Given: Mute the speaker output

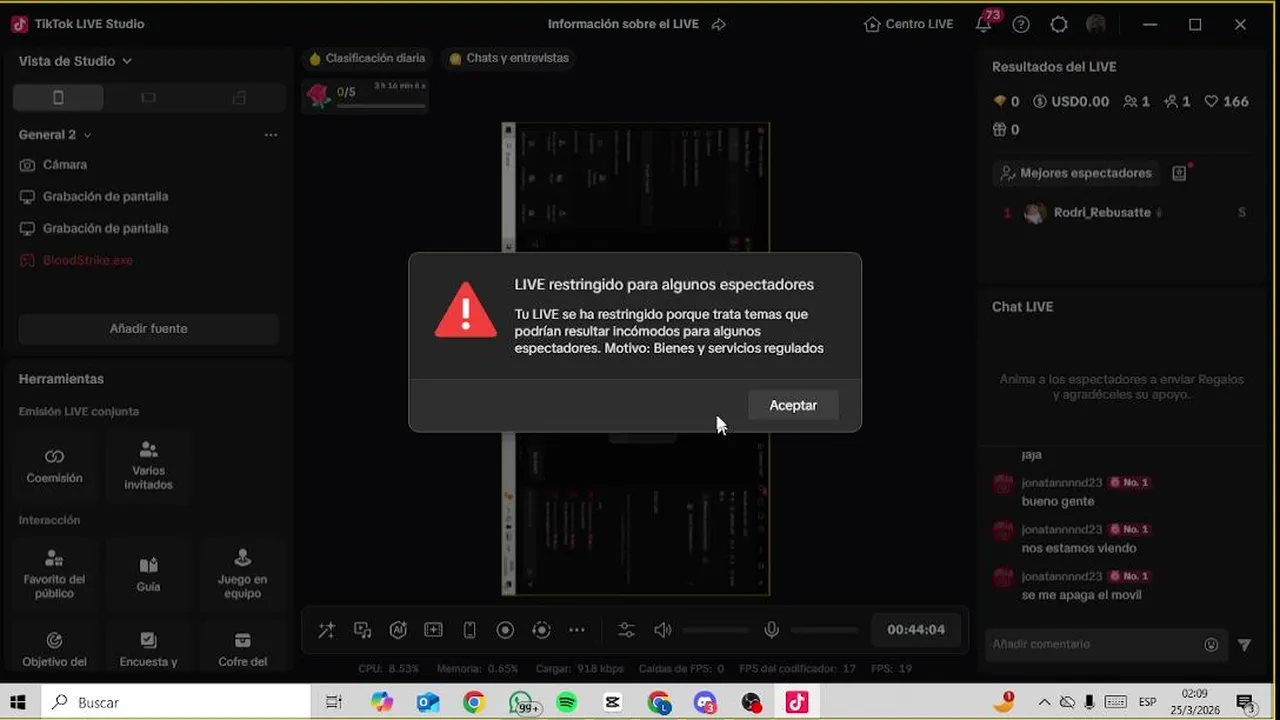Looking at the screenshot, I should pos(662,630).
